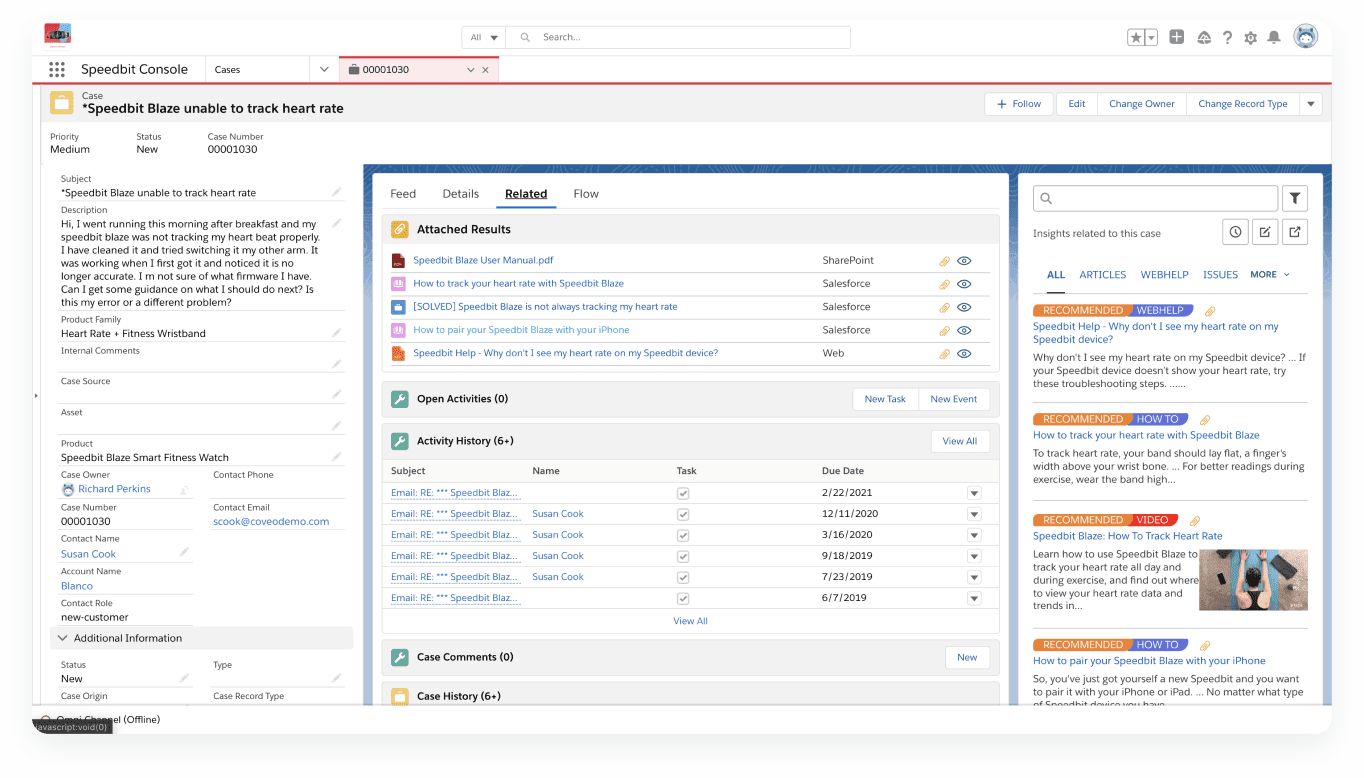Click edit pencil next to Description field
1364x778 pixels.
click(x=337, y=224)
